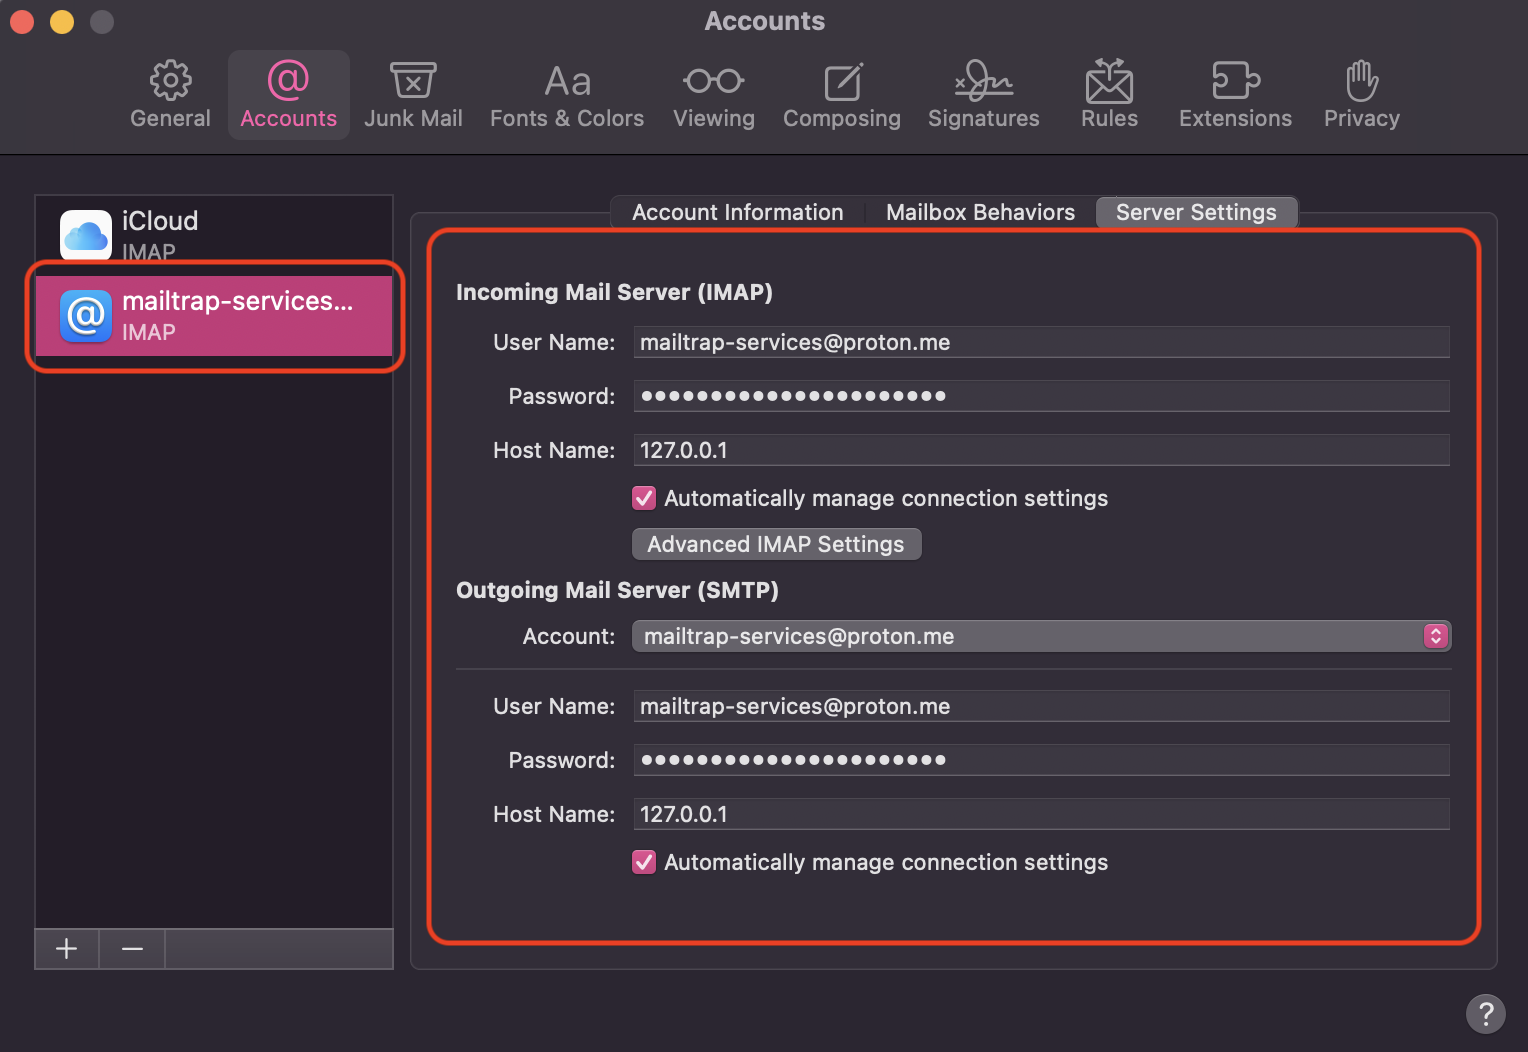1528x1052 pixels.
Task: Open the Extensions preferences pane
Action: [x=1236, y=95]
